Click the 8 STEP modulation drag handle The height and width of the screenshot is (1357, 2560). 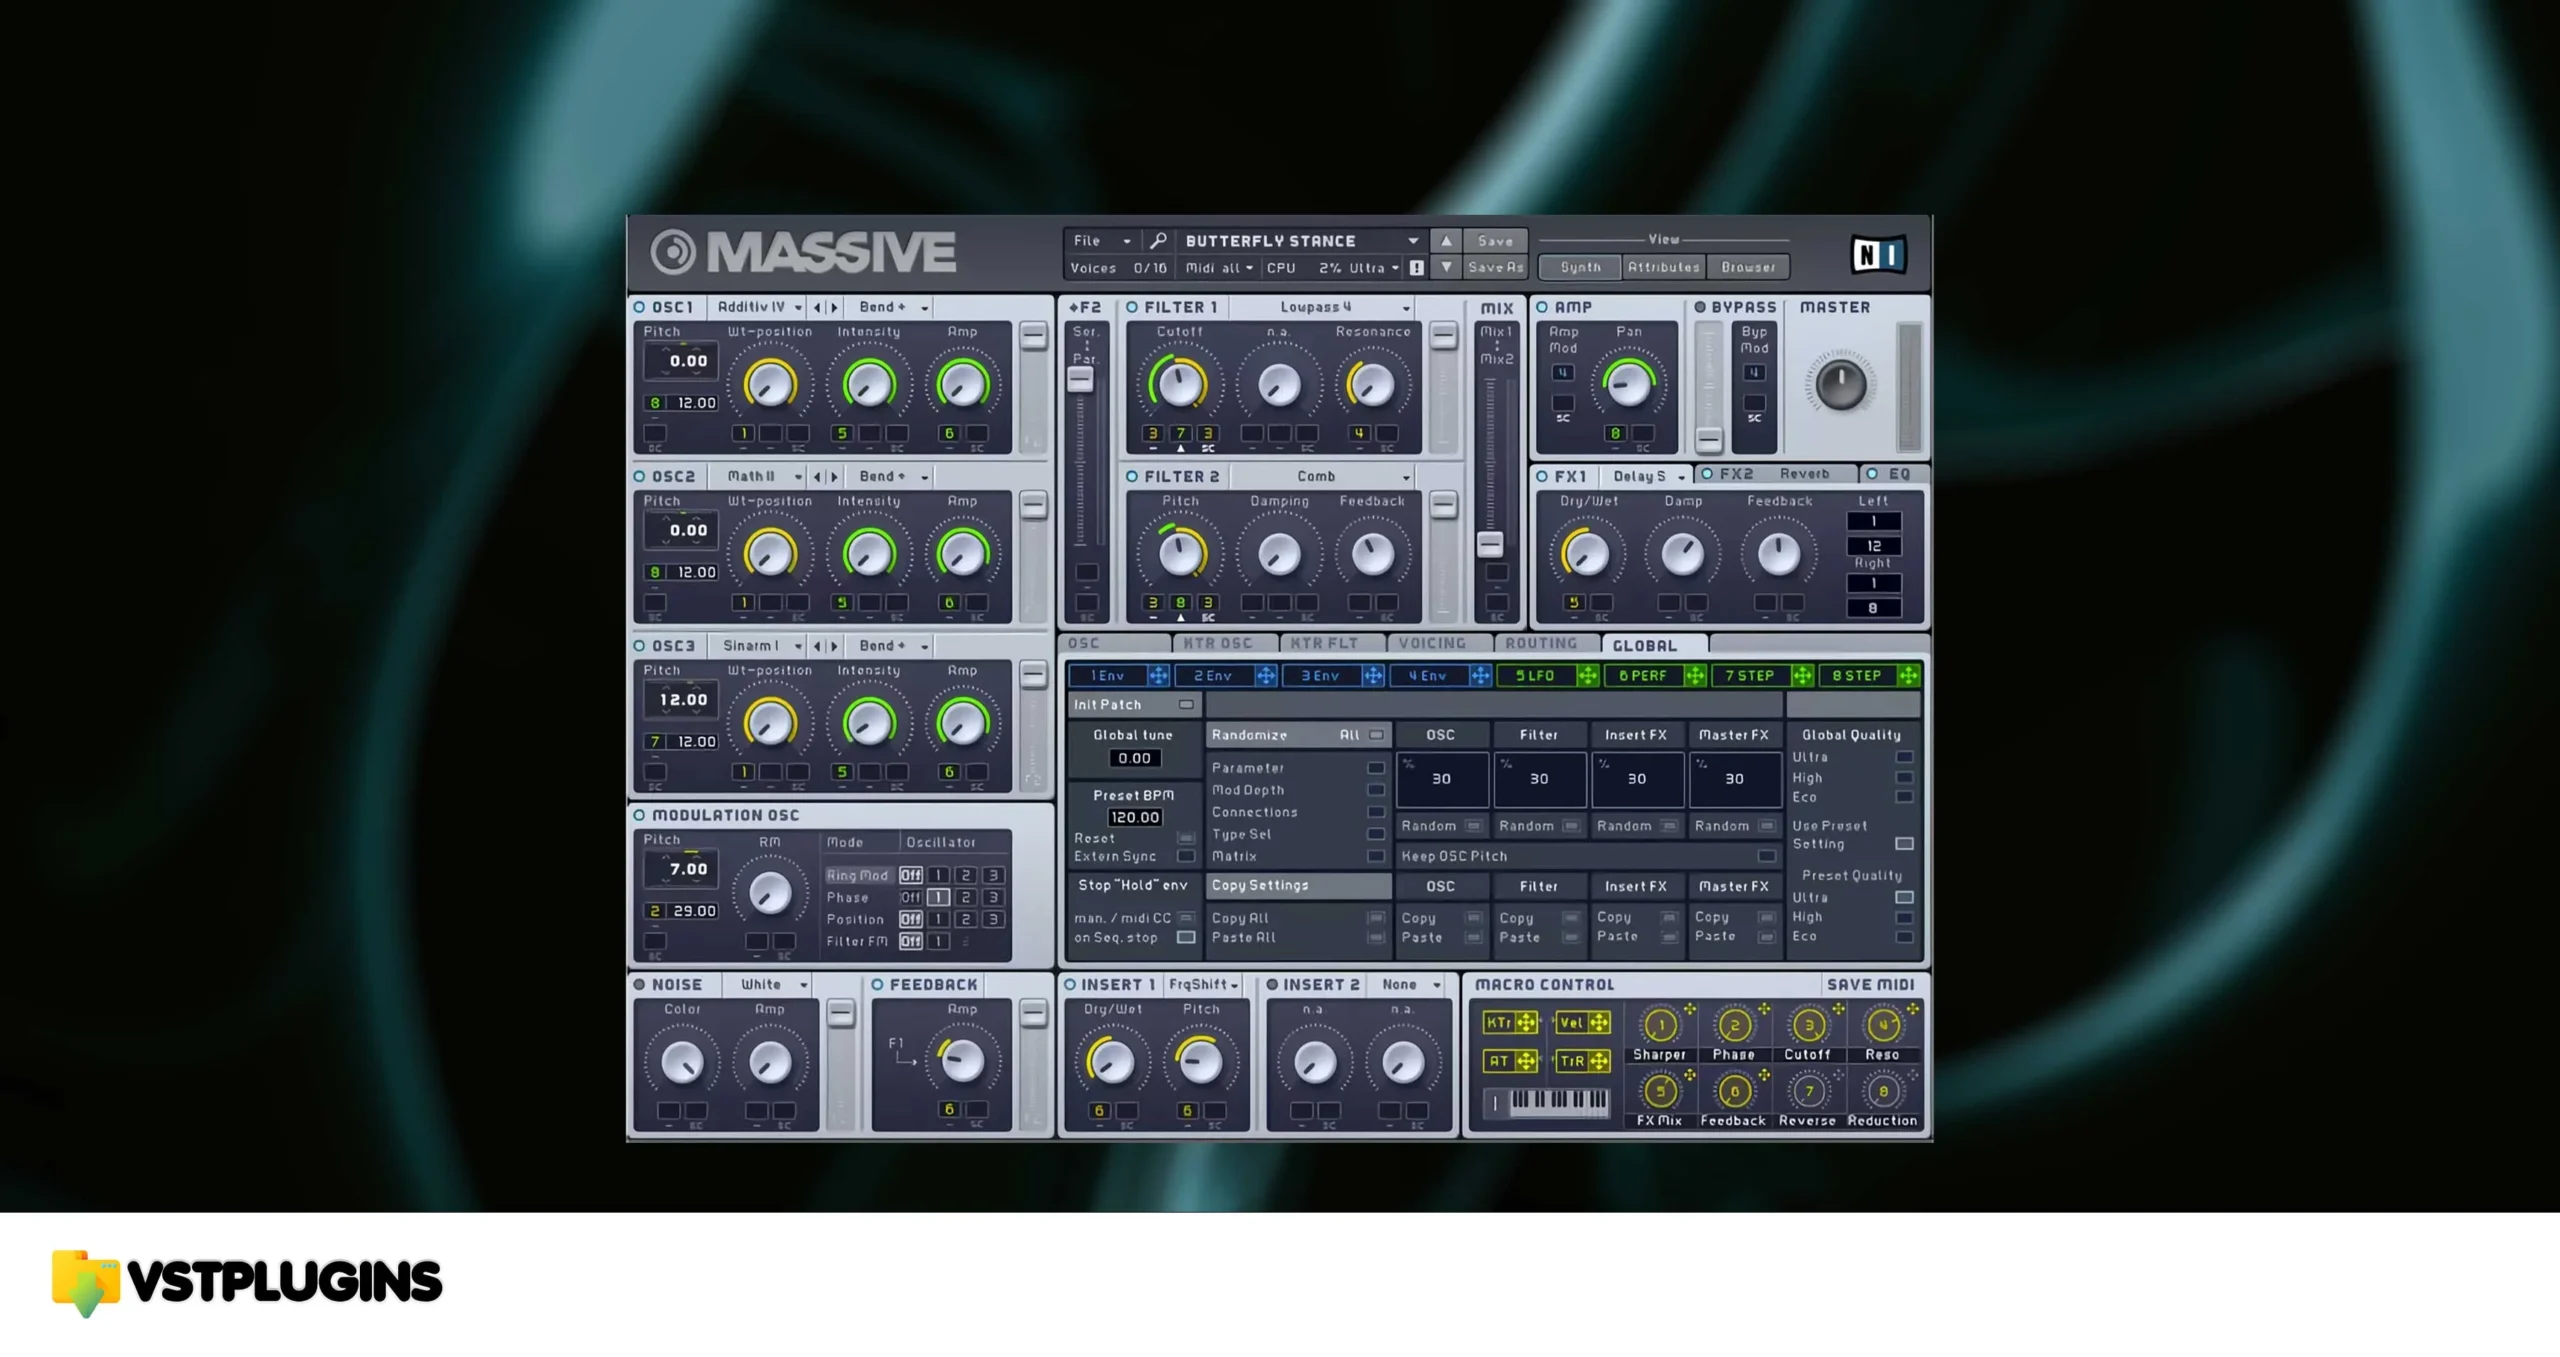point(1908,676)
